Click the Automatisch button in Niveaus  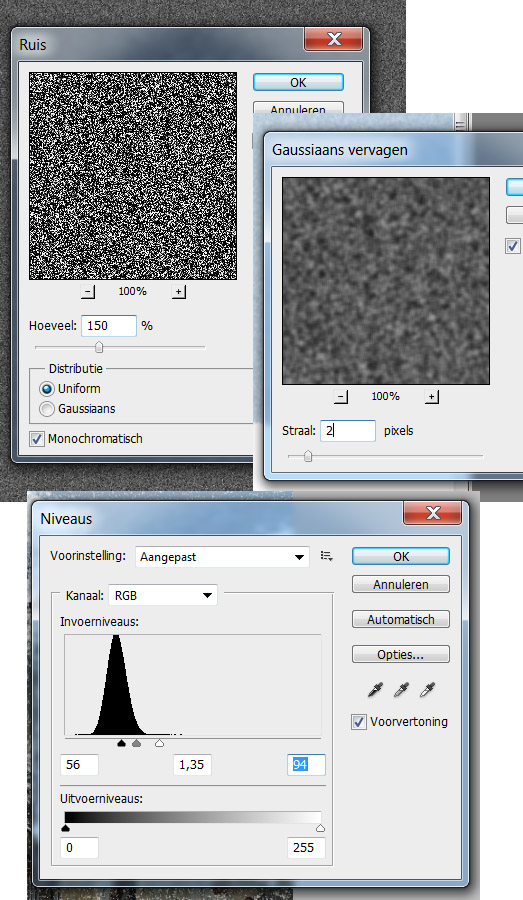[401, 619]
